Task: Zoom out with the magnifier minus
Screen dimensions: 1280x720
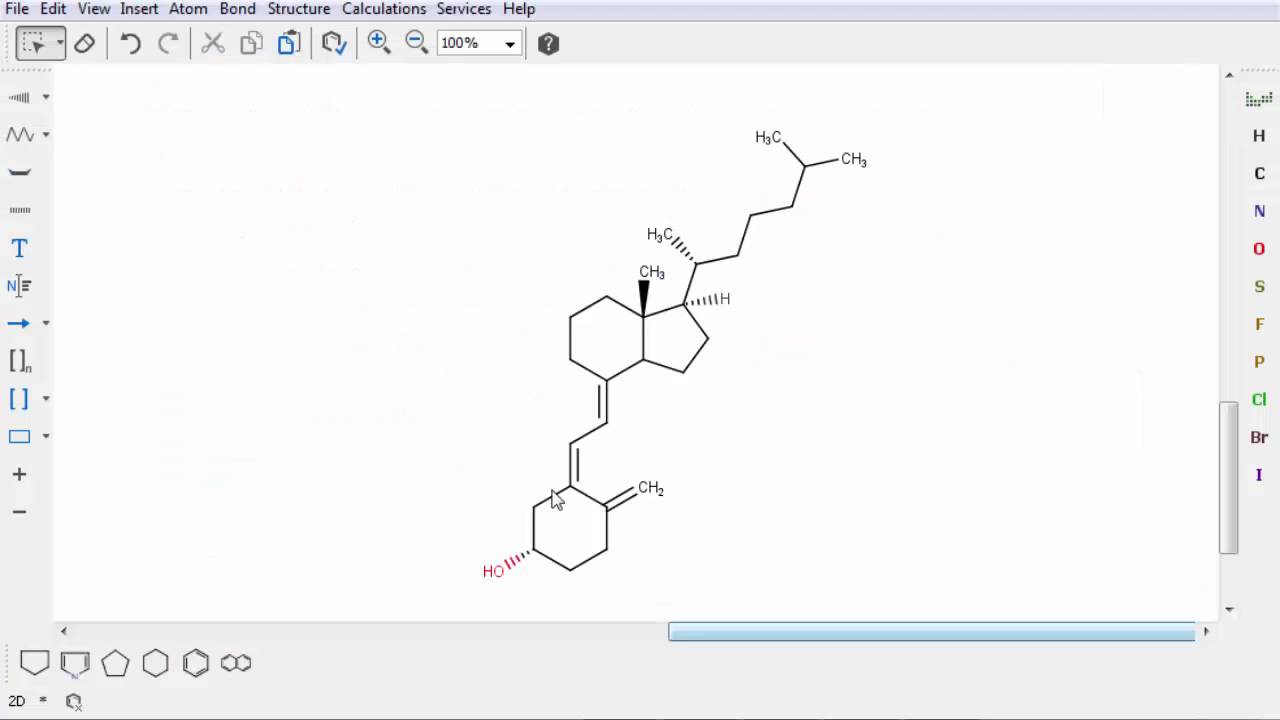Action: tap(416, 42)
